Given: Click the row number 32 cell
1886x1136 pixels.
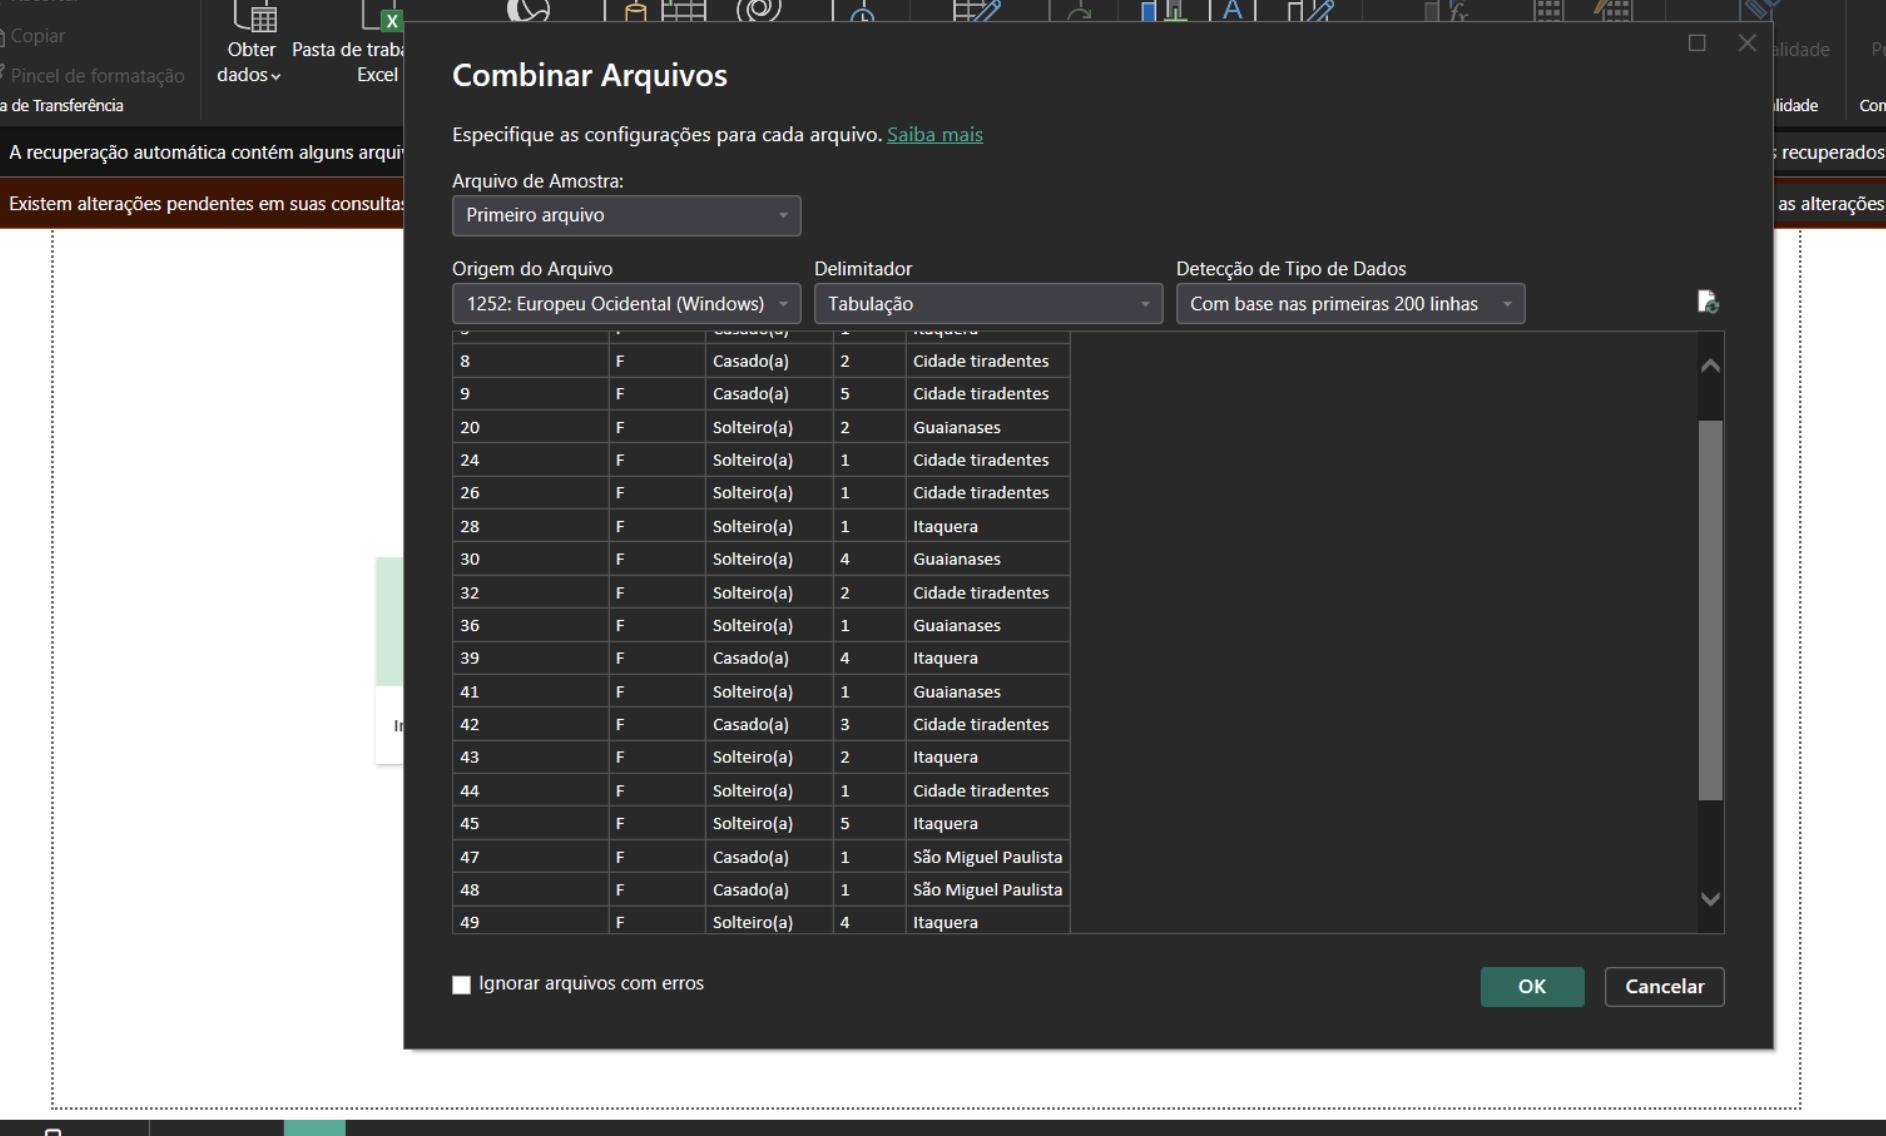Looking at the screenshot, I should point(530,592).
